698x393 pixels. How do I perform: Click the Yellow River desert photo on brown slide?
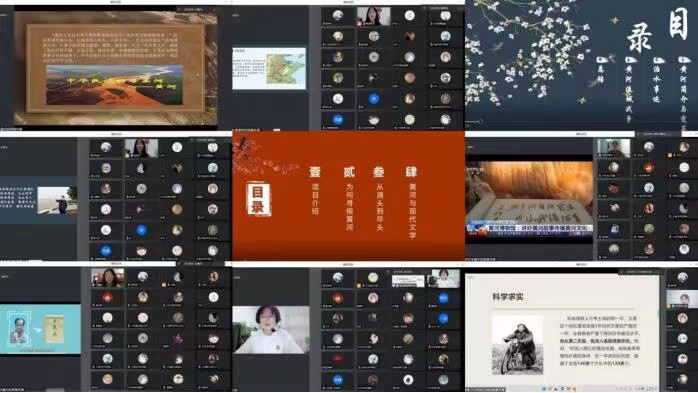(114, 85)
